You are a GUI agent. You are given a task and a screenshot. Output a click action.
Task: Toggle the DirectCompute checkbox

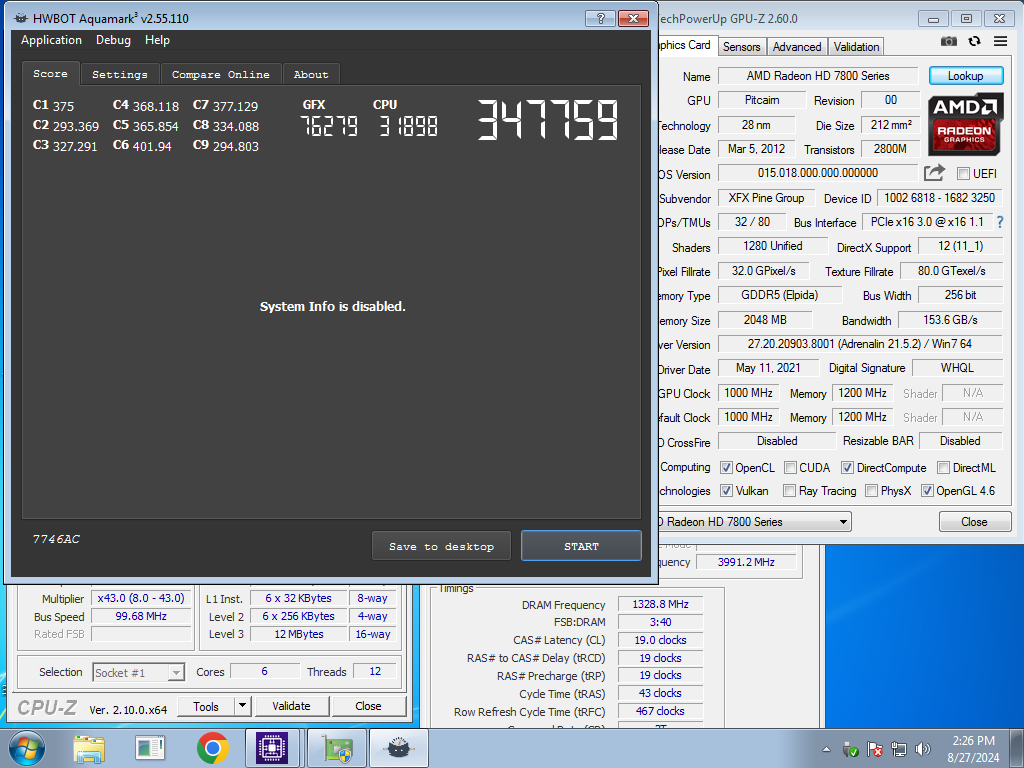coord(847,468)
